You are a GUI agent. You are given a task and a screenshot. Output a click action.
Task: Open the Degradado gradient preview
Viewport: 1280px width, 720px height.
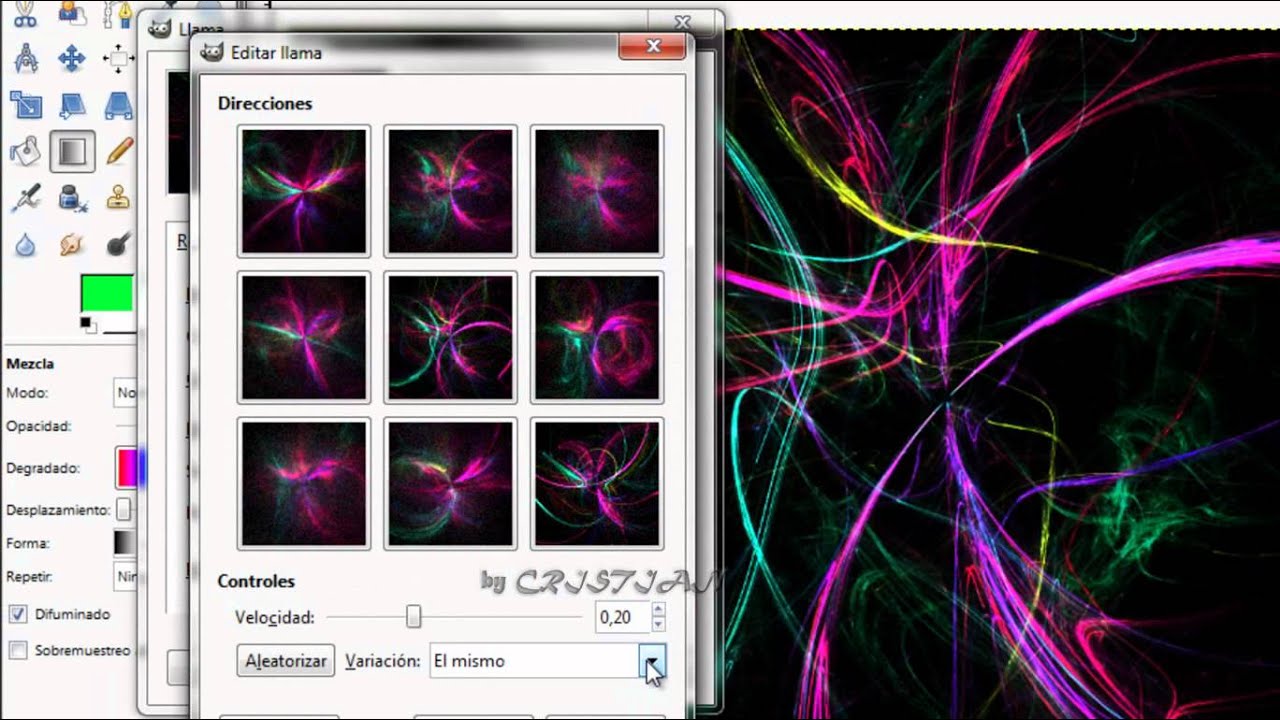pyautogui.click(x=129, y=468)
